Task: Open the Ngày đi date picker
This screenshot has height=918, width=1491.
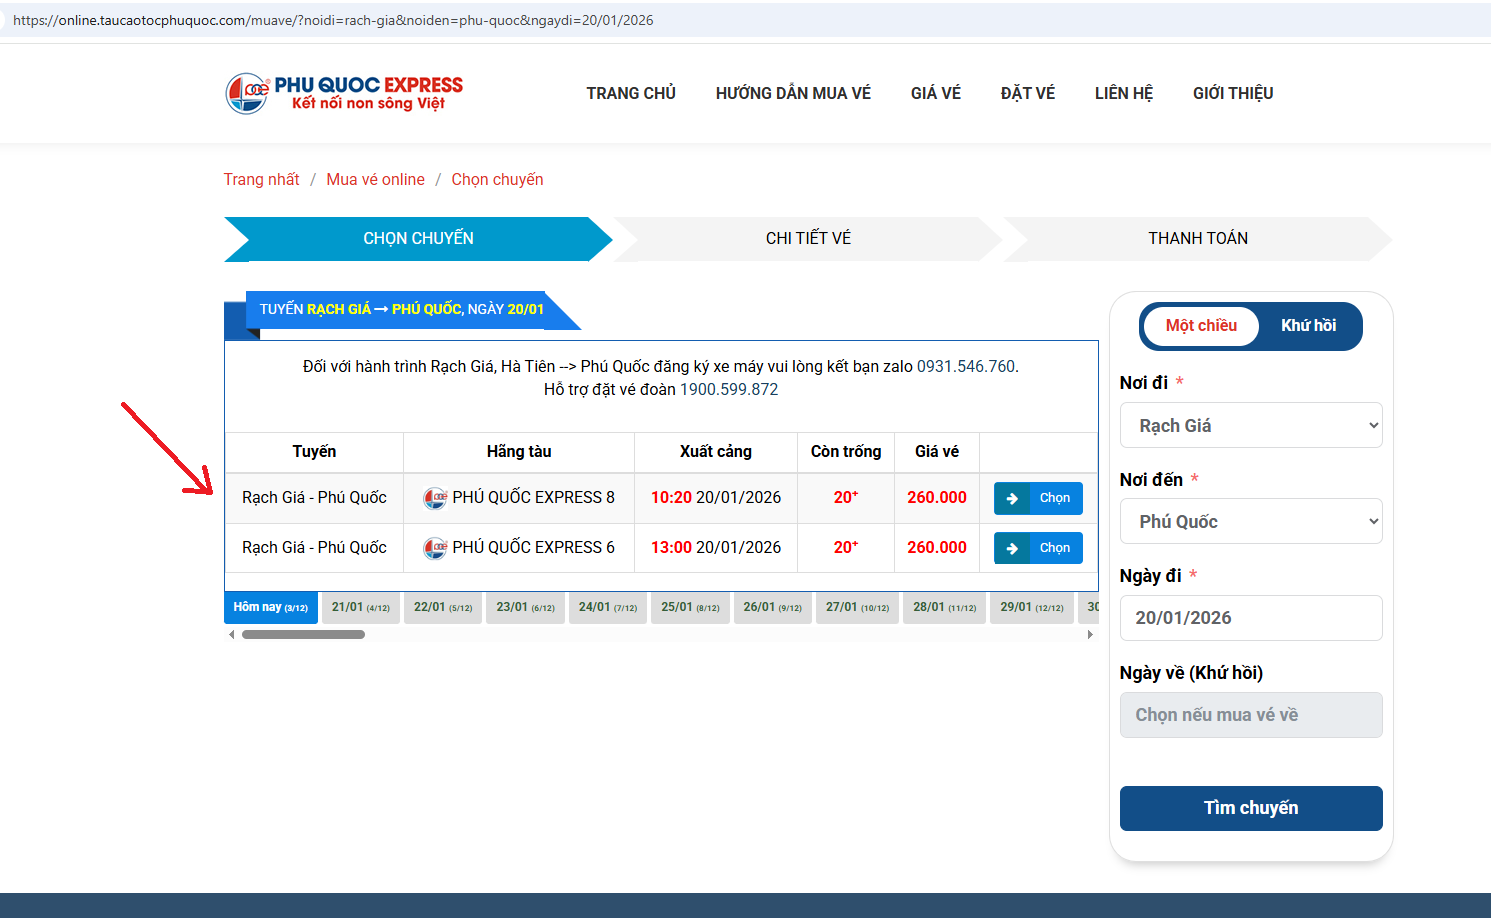Action: coord(1251,618)
